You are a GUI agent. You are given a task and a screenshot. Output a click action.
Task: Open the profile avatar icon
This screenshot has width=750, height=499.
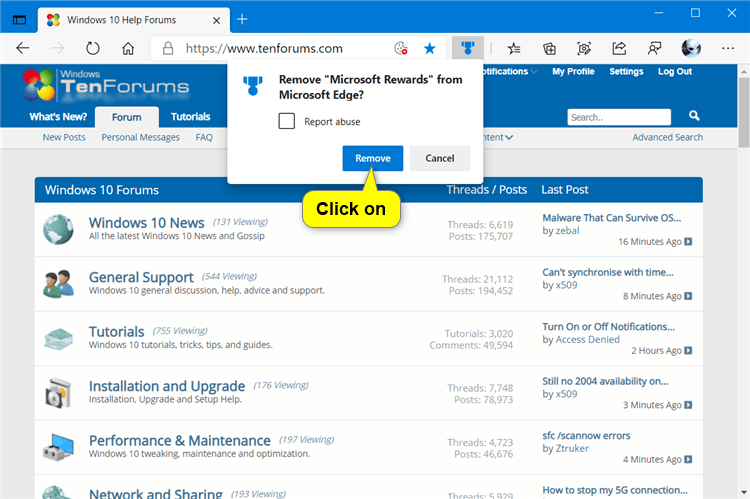pos(691,48)
